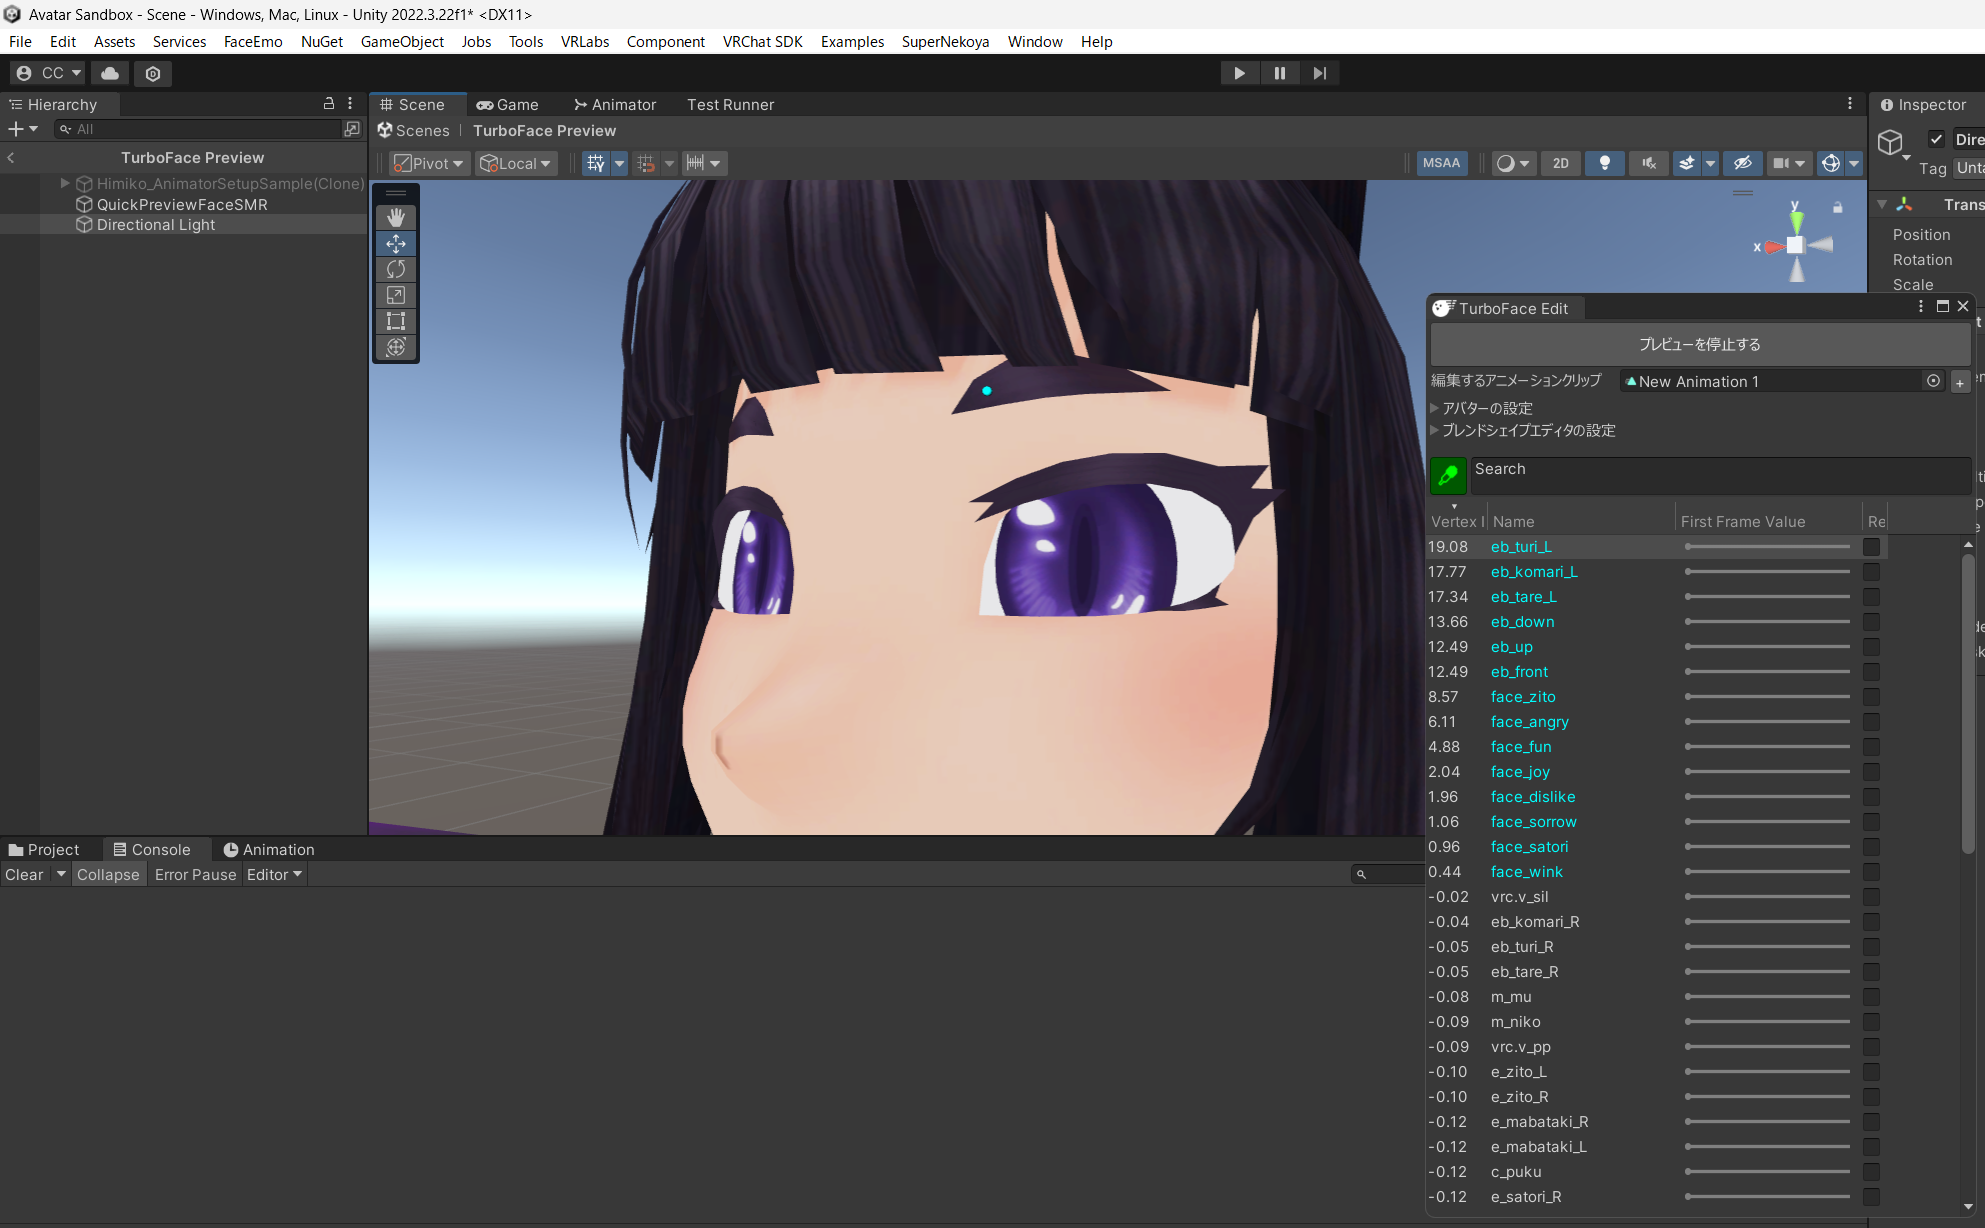This screenshot has height=1228, width=1985.
Task: Click the scene effects icon
Action: [1687, 163]
